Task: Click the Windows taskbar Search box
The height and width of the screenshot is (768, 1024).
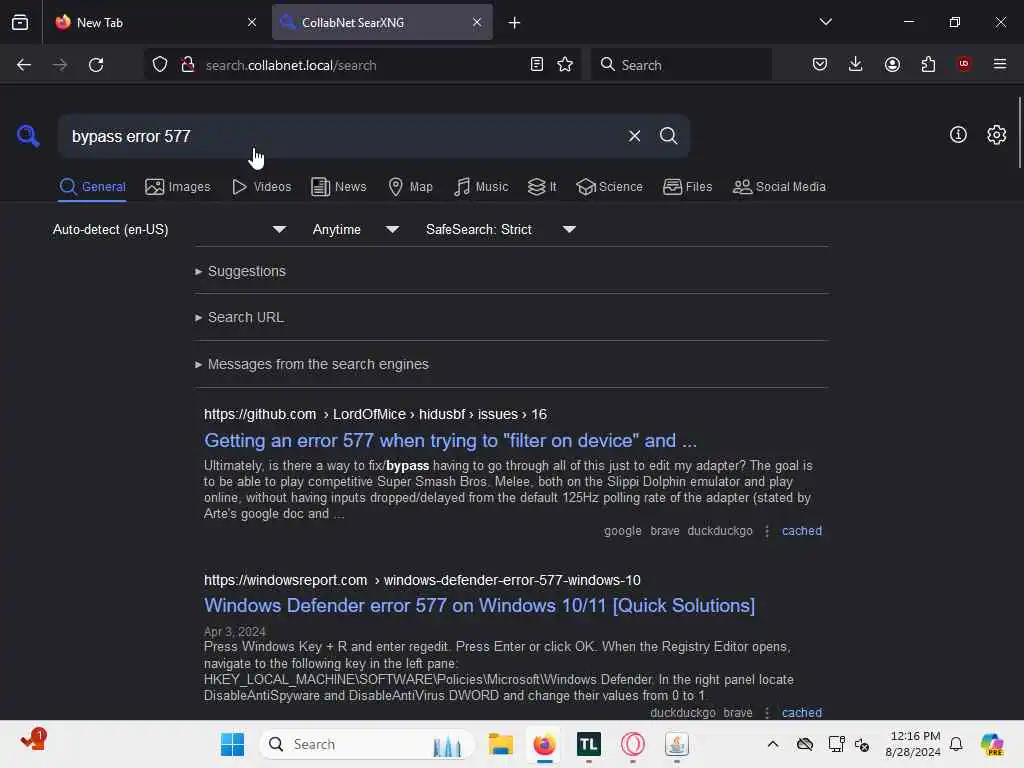Action: tap(368, 744)
